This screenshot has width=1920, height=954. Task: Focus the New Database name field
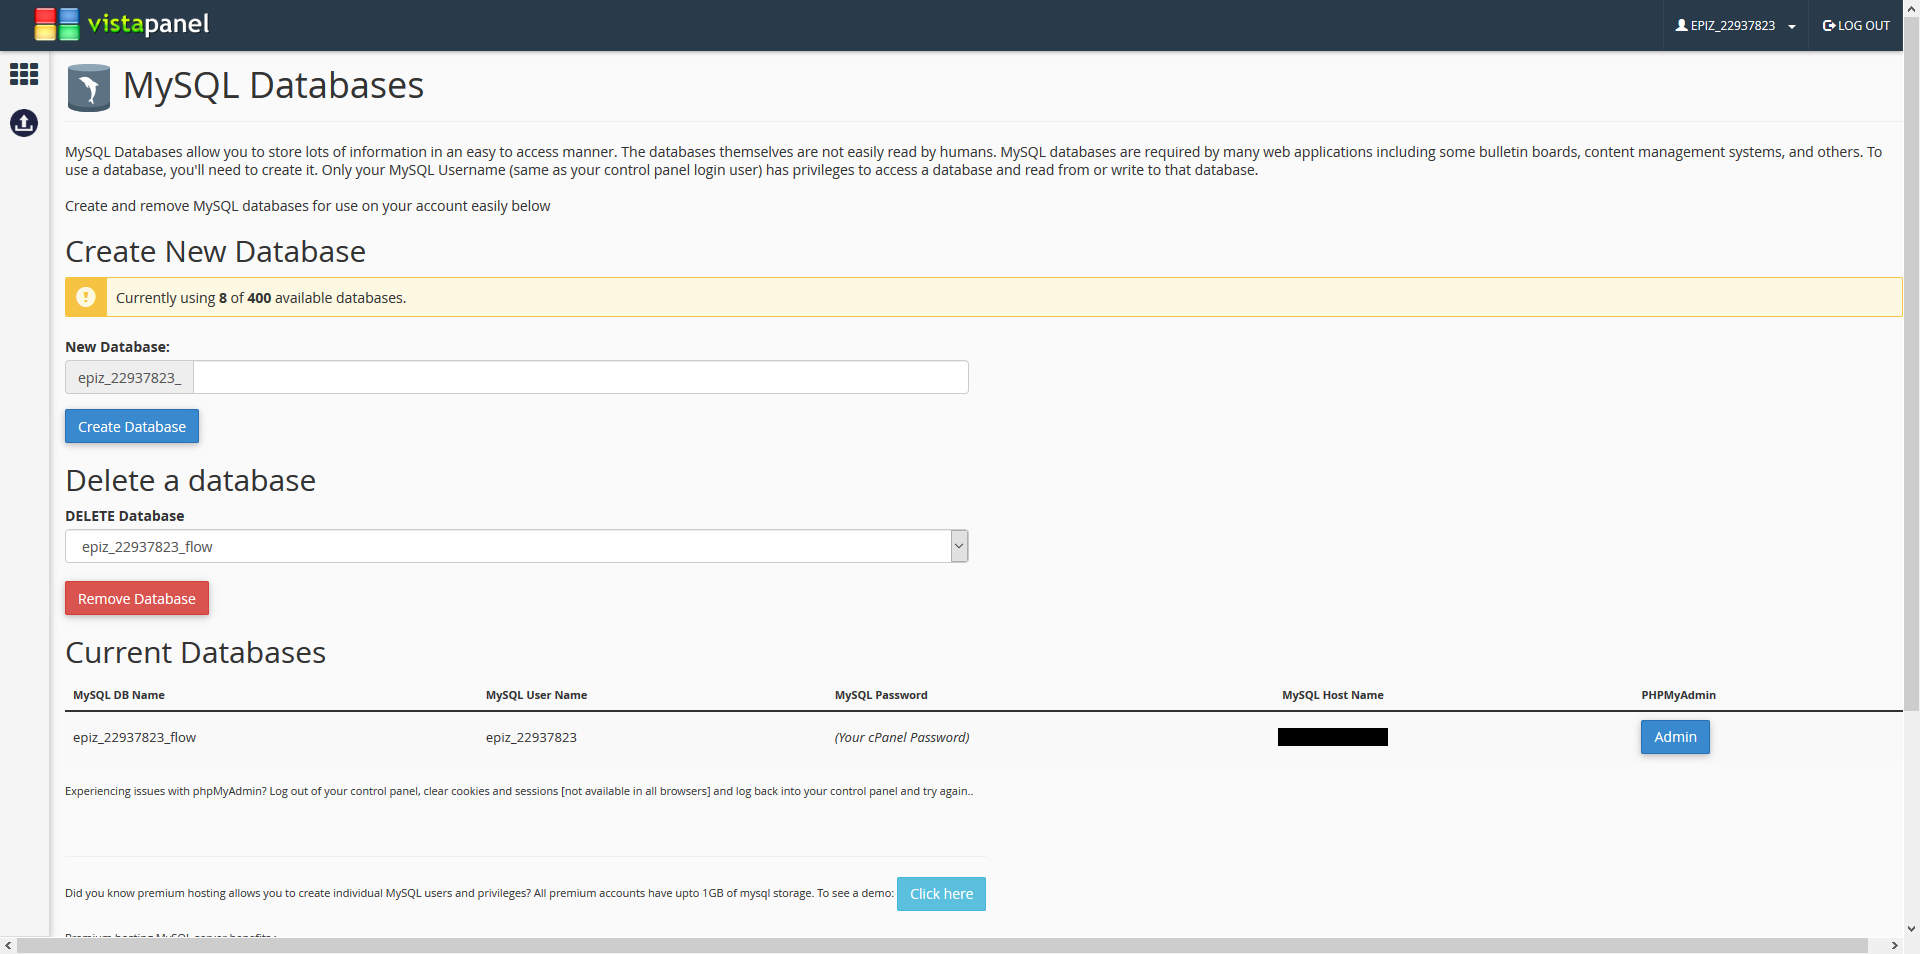click(580, 377)
